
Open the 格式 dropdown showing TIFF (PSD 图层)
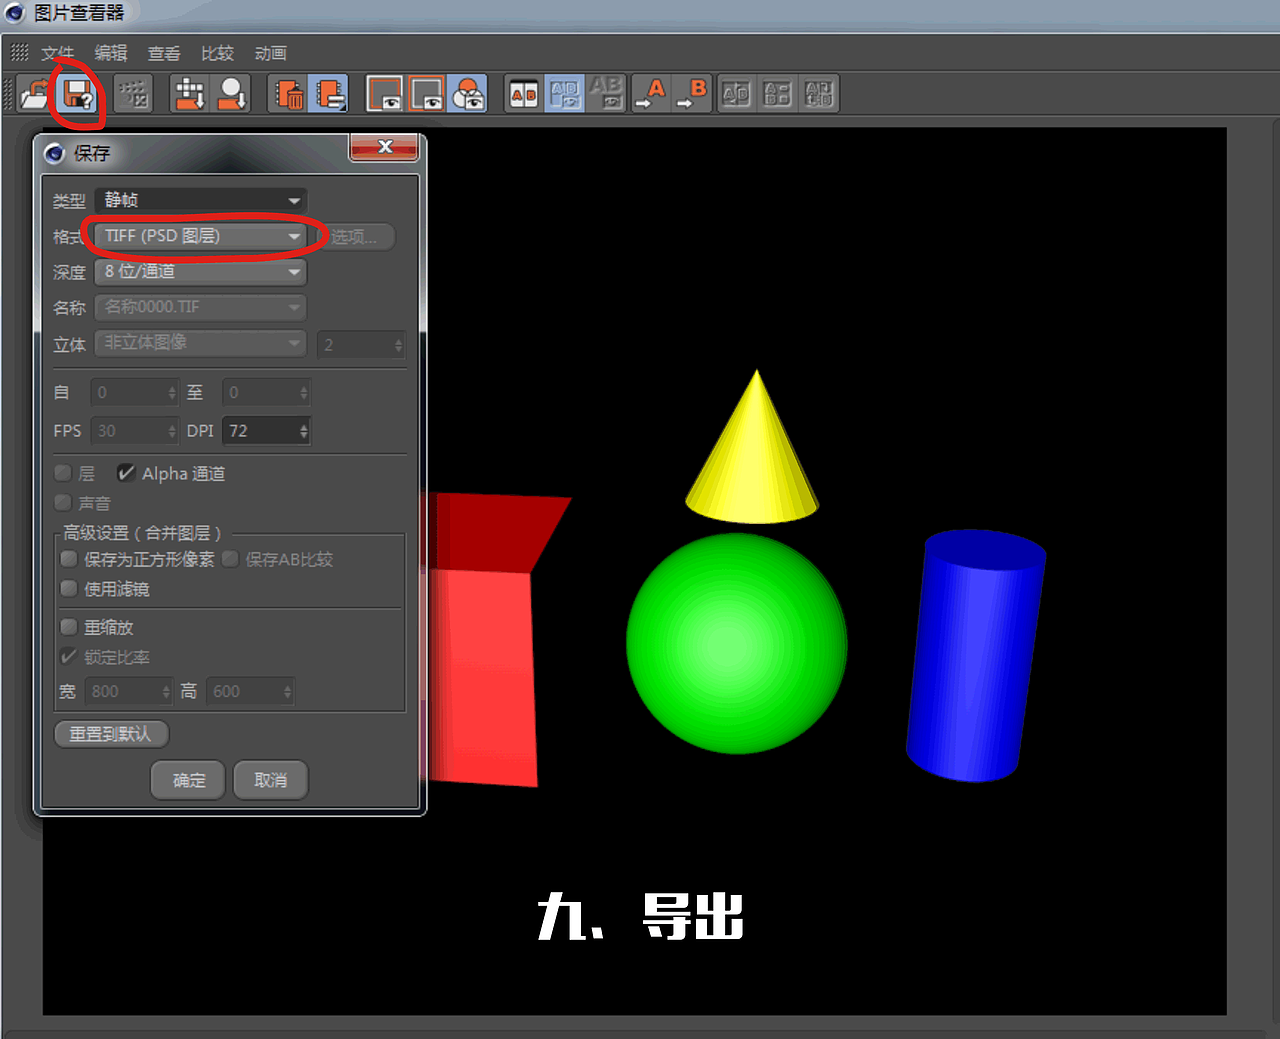201,236
